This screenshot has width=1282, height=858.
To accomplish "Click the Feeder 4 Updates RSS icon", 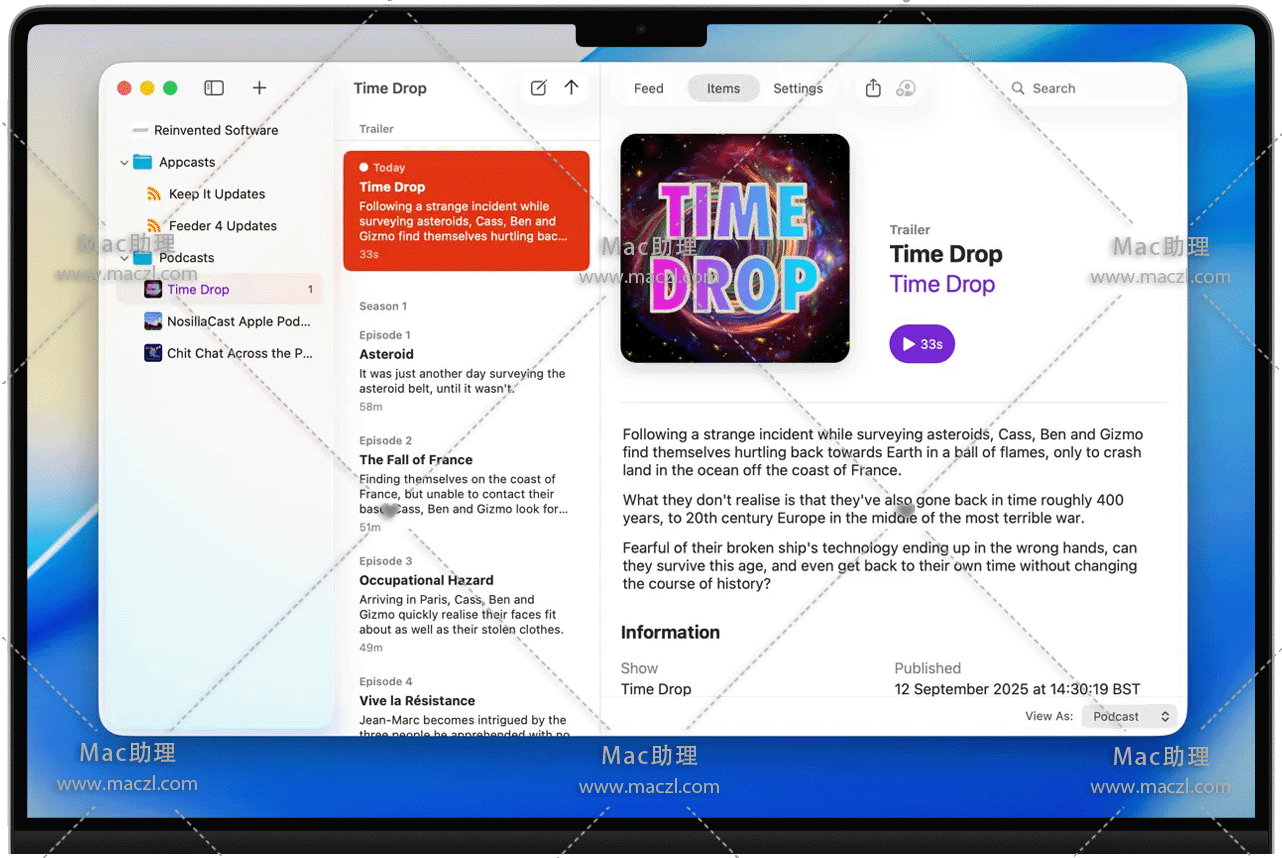I will coord(153,226).
